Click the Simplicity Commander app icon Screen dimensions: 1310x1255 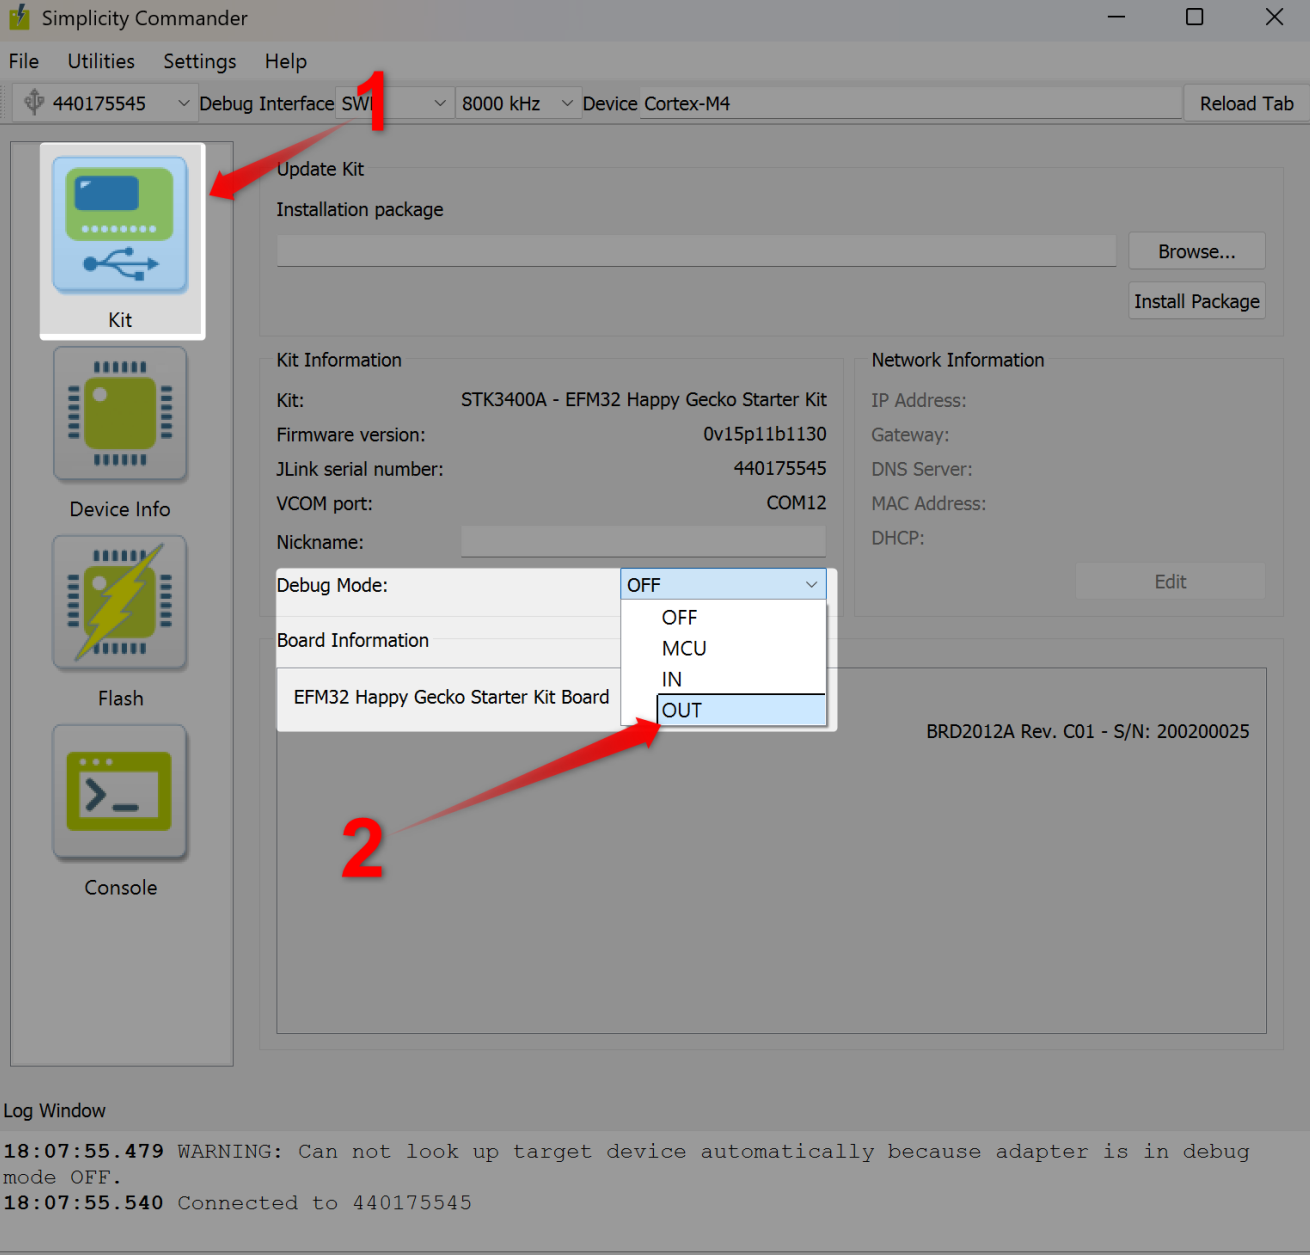coord(19,18)
